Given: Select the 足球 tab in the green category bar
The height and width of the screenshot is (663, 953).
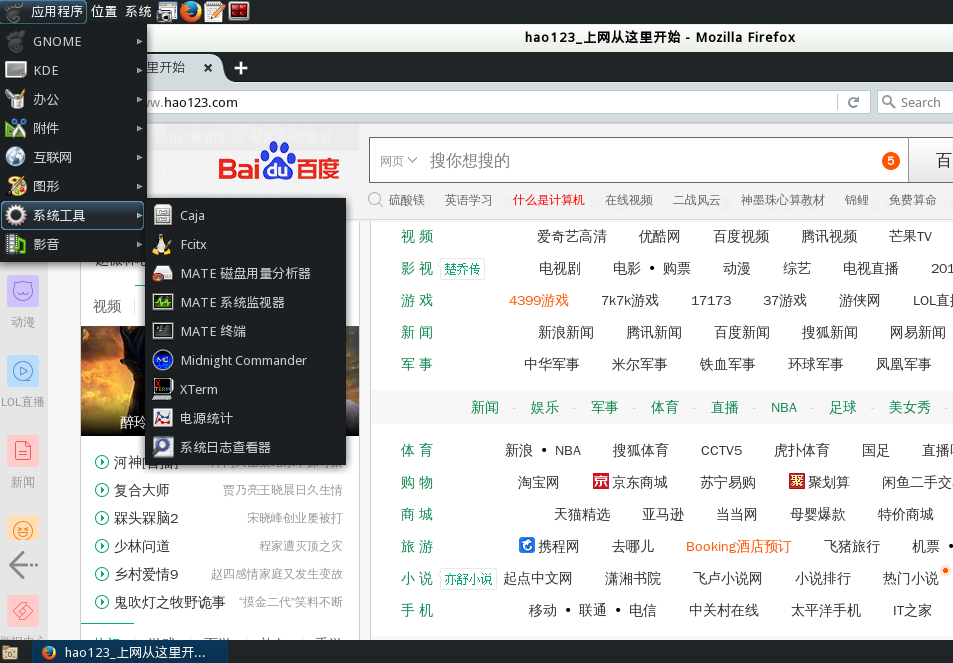Looking at the screenshot, I should (842, 407).
